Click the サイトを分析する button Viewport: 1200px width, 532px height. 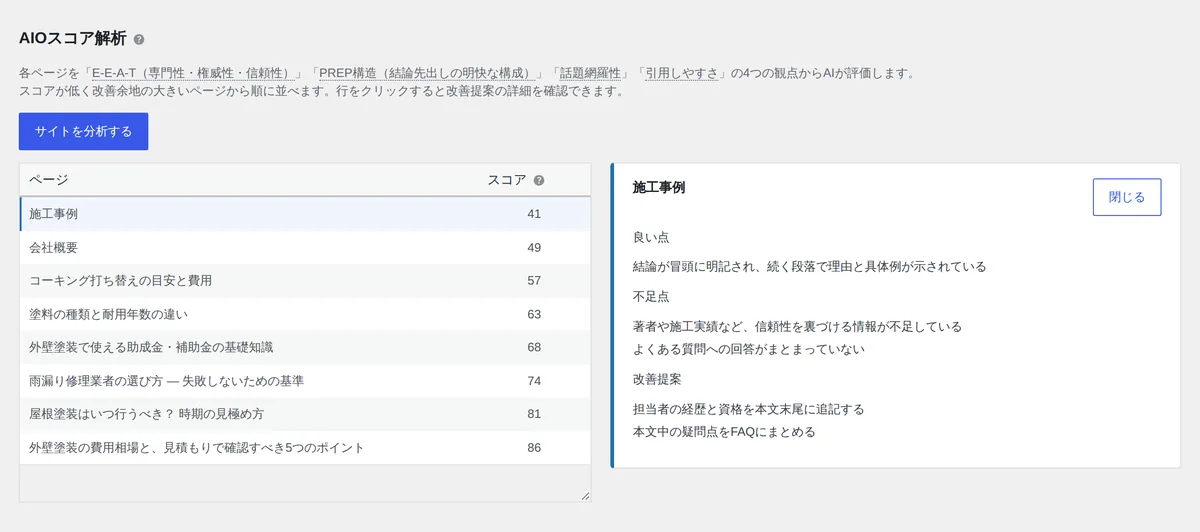pos(83,132)
